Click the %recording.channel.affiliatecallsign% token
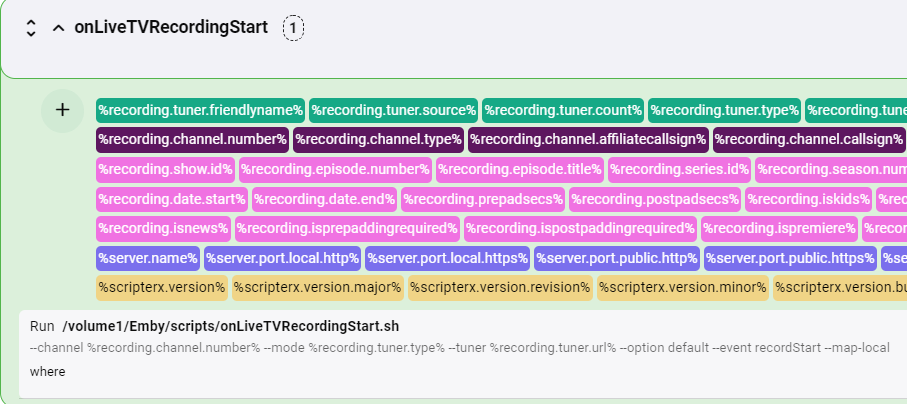 (x=588, y=139)
